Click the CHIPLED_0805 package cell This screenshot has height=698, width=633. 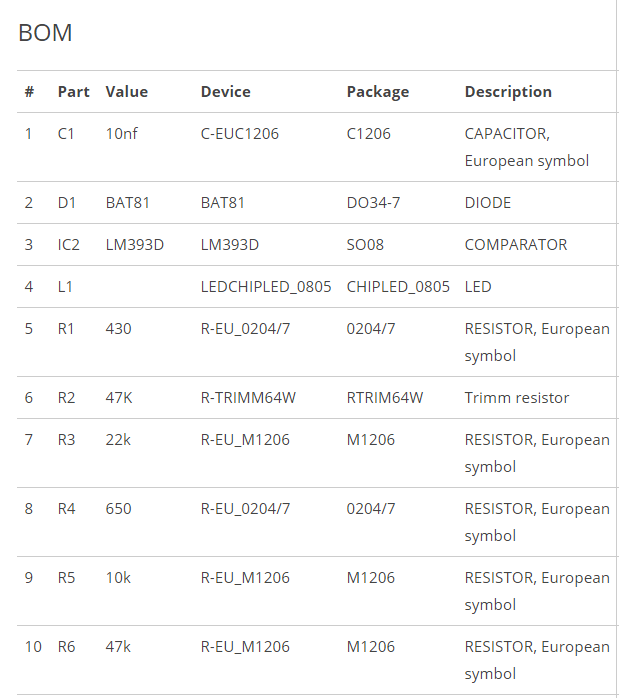[x=398, y=287]
